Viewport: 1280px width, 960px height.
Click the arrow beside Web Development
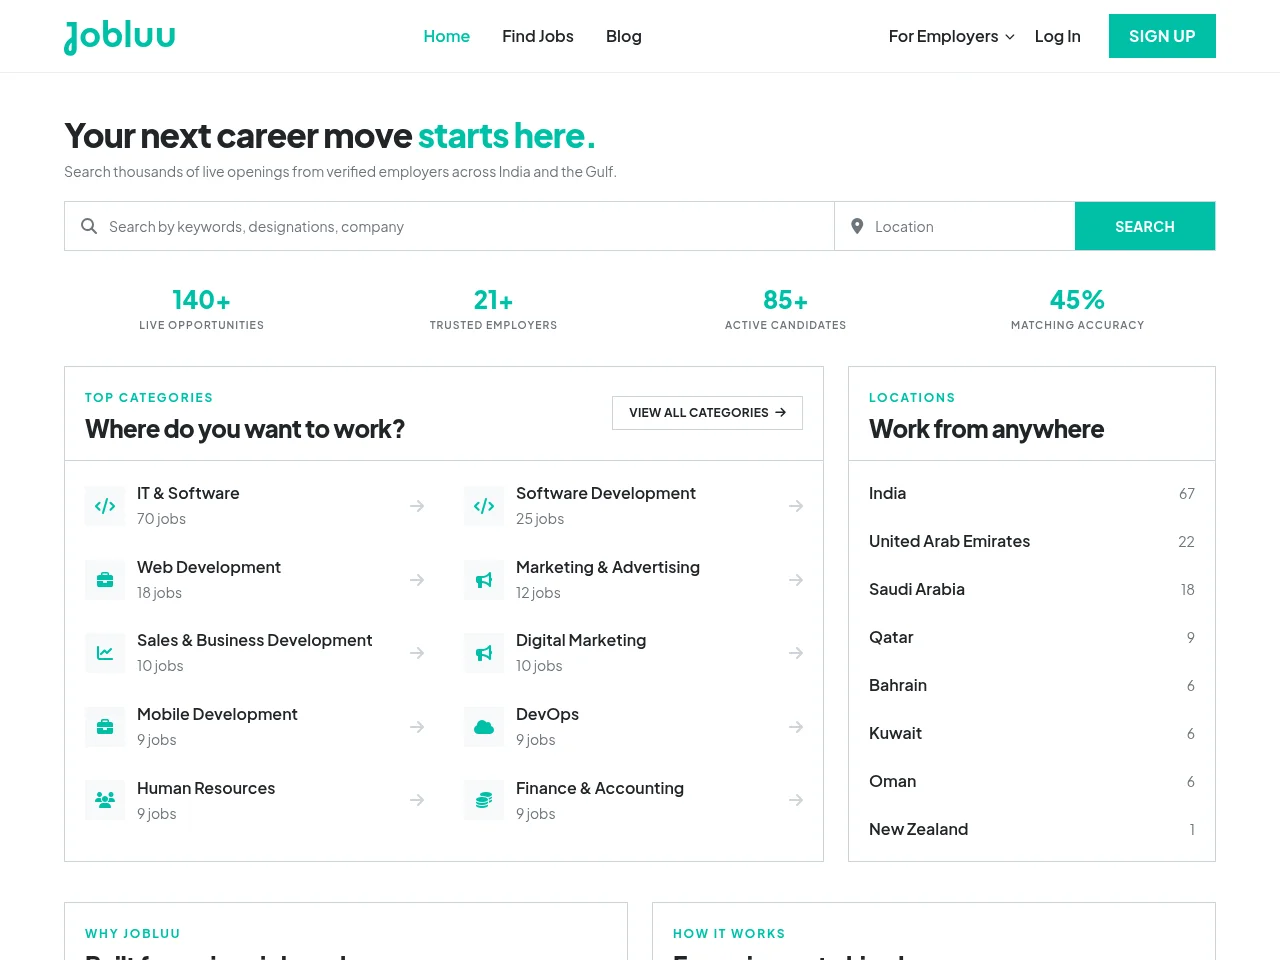417,580
